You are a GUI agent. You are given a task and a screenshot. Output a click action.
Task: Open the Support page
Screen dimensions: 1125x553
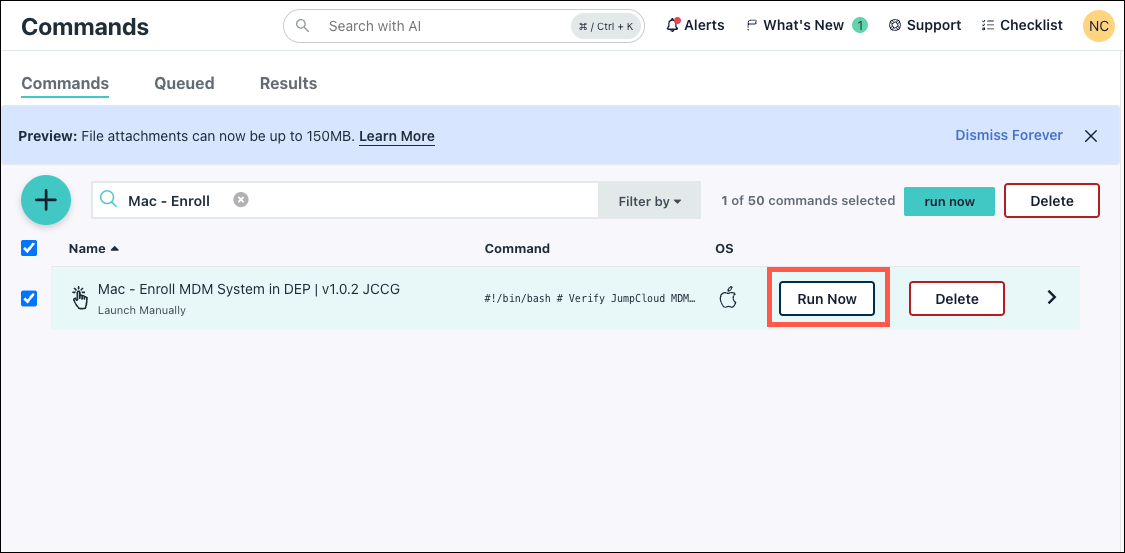tap(923, 25)
